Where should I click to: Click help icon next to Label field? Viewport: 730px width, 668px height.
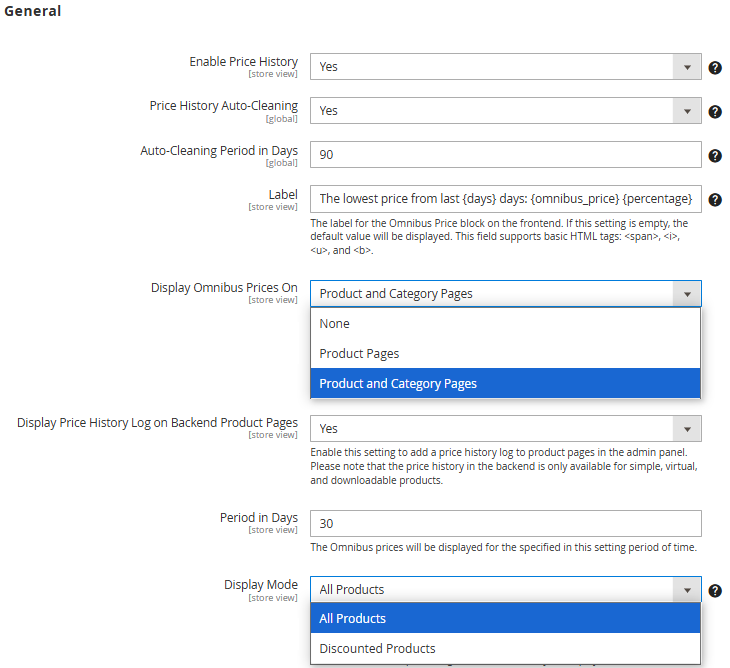(x=715, y=200)
